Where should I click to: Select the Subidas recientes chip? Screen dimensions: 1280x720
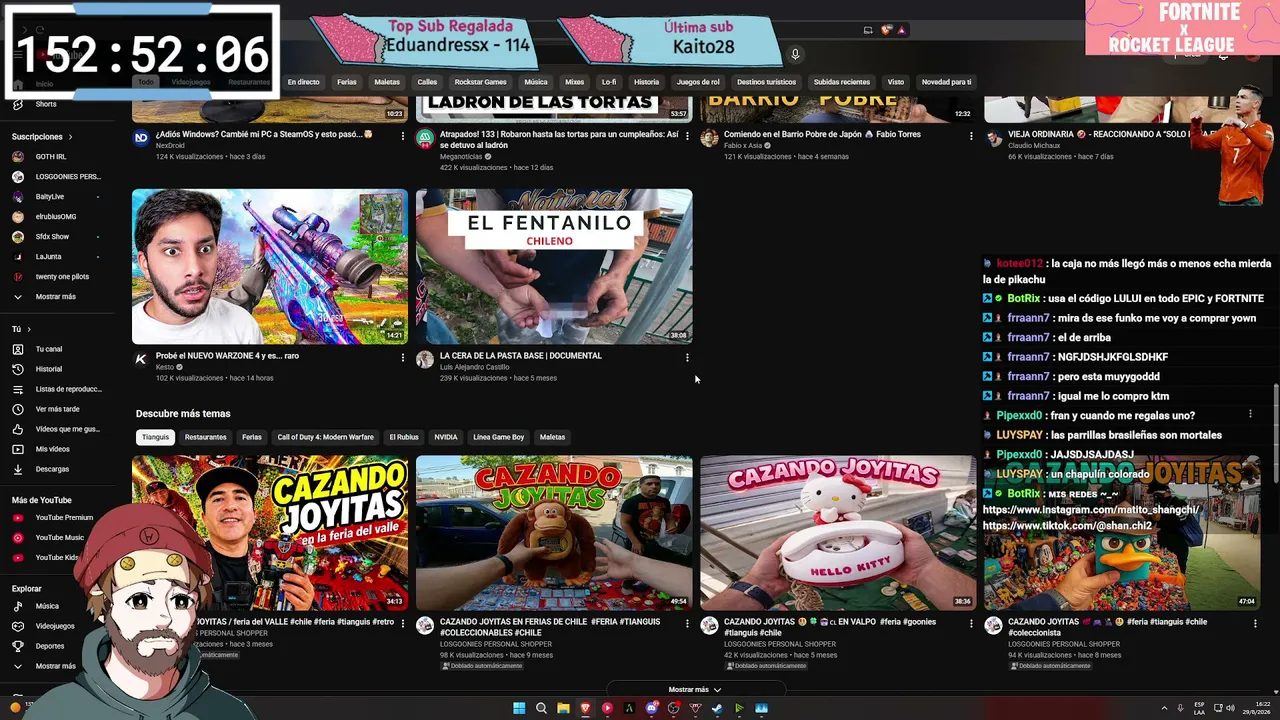(840, 82)
